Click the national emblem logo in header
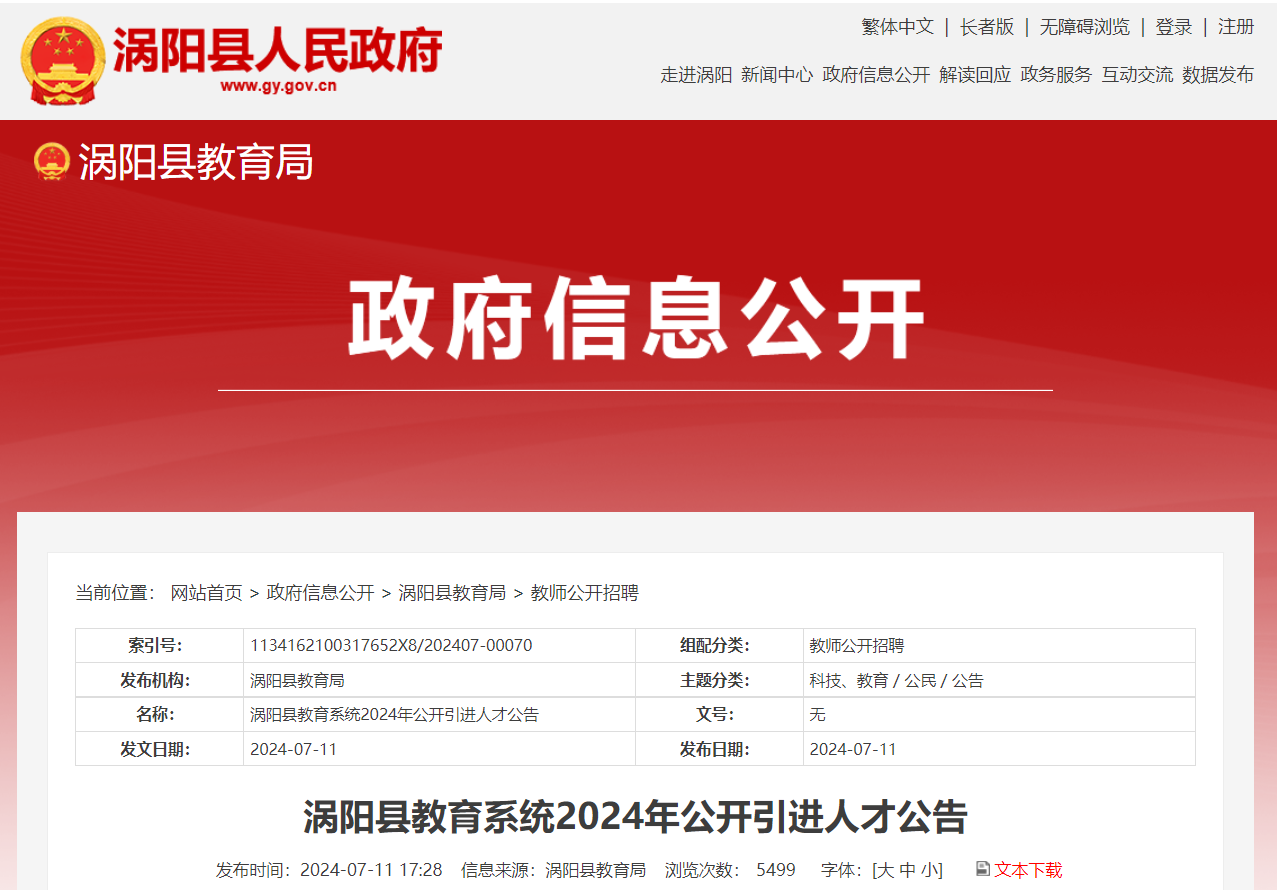This screenshot has width=1277, height=890. coord(63,60)
